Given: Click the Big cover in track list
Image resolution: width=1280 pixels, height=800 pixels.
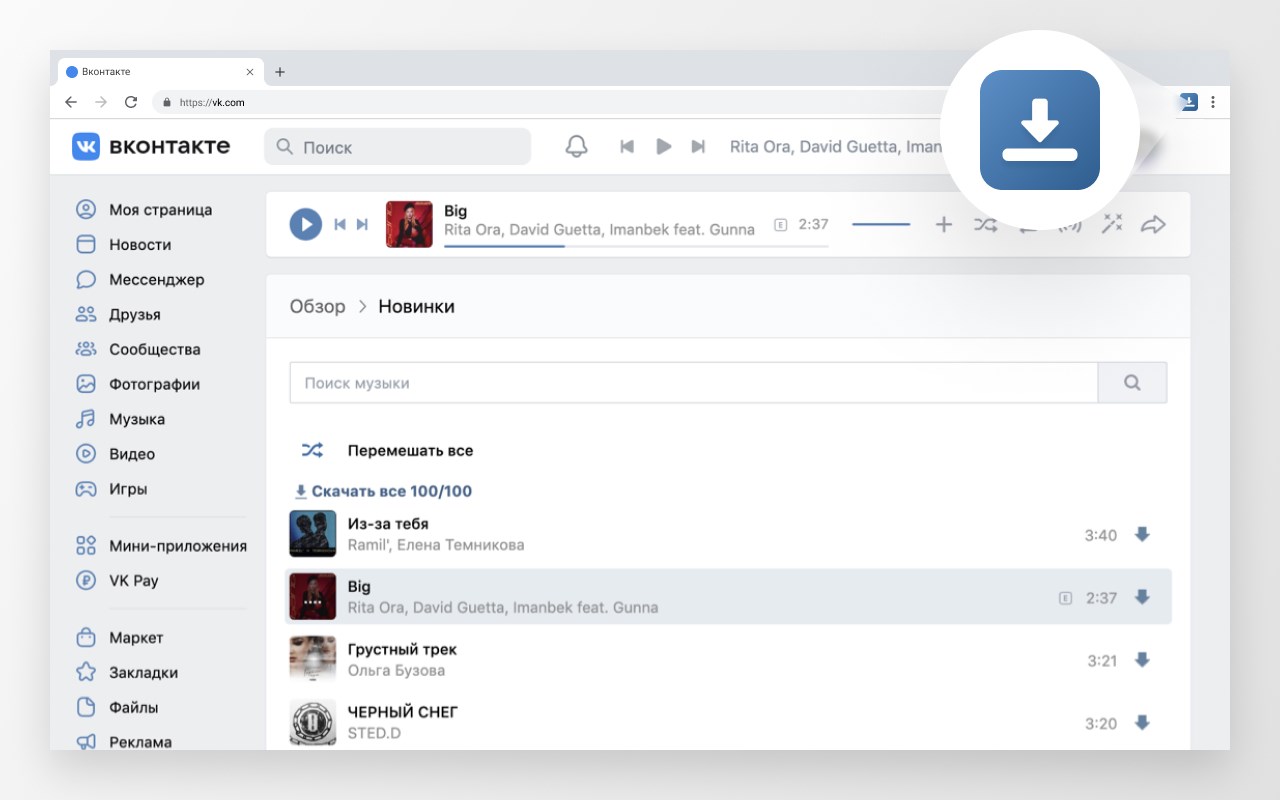Looking at the screenshot, I should [x=313, y=597].
